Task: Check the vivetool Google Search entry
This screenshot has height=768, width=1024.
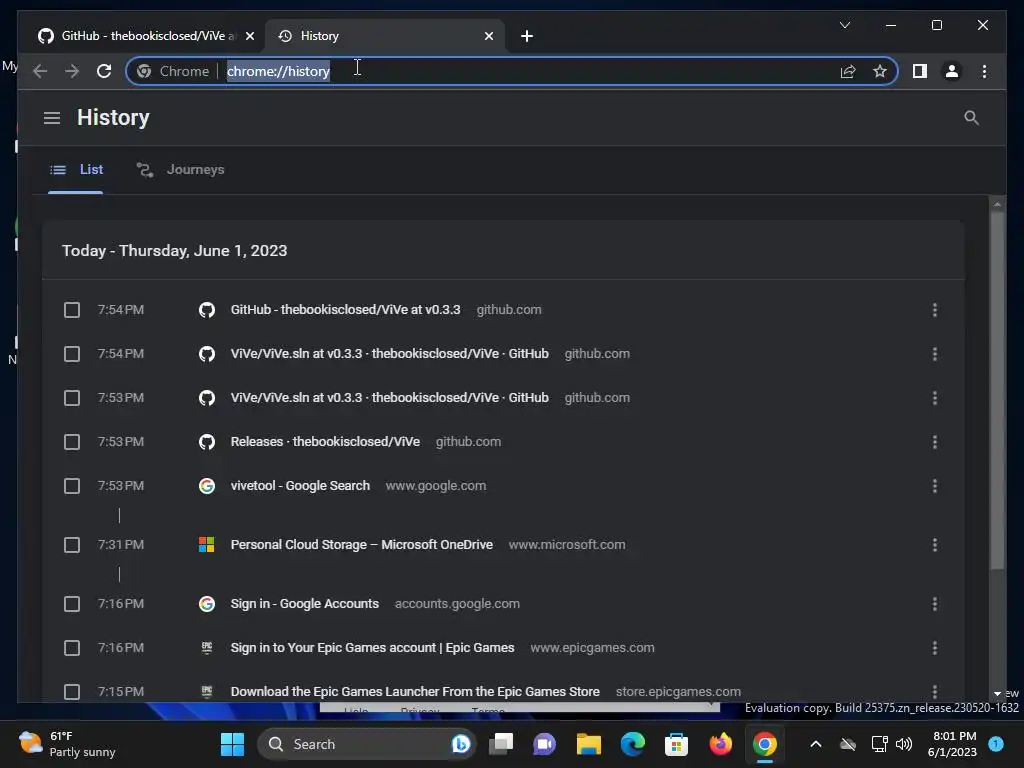Action: click(72, 486)
